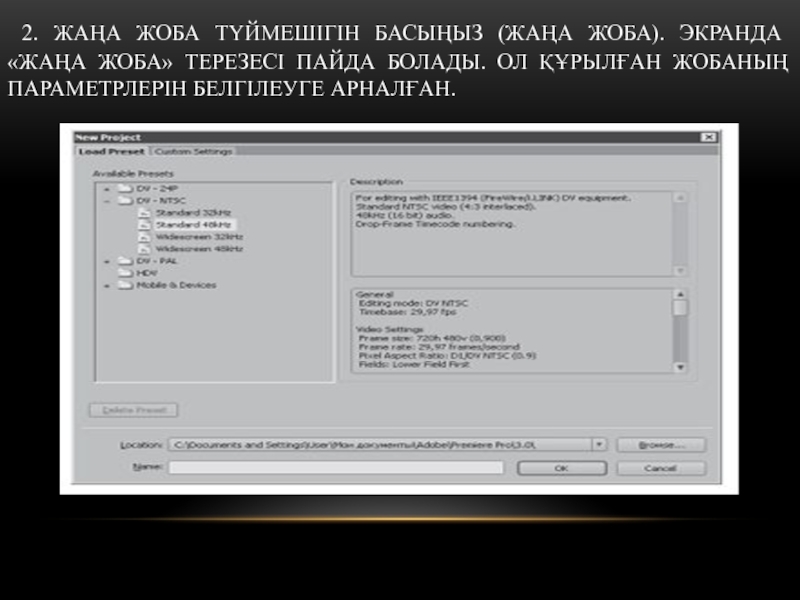Viewport: 800px width, 600px height.
Task: Click the Widescreen 48kHz preset icon
Action: point(145,249)
